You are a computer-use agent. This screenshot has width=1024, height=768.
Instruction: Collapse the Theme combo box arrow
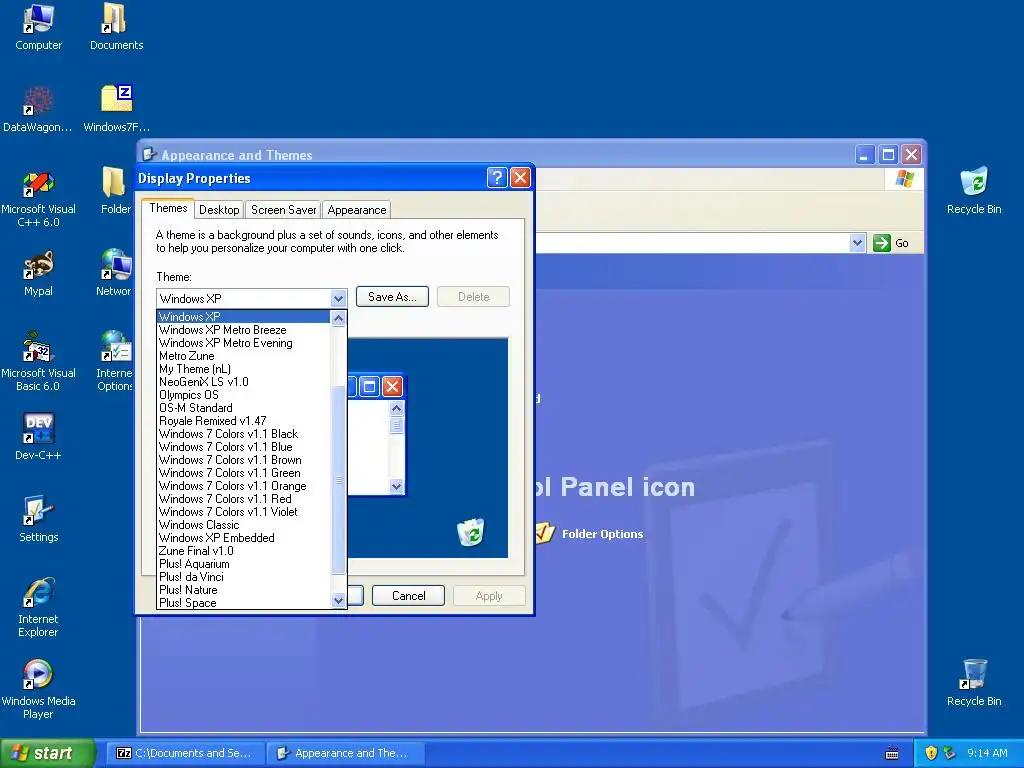(x=338, y=298)
